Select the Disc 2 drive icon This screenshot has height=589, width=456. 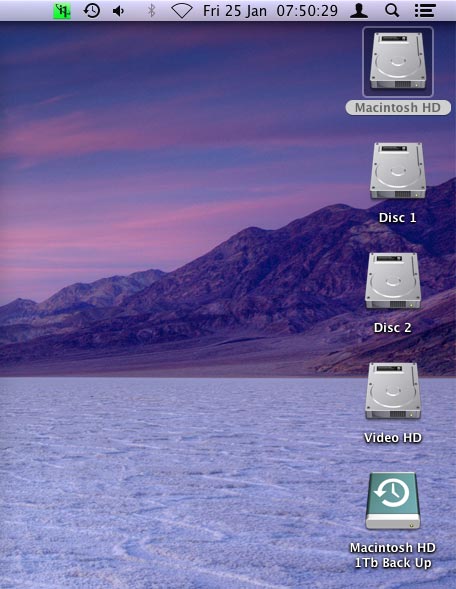[x=393, y=281]
